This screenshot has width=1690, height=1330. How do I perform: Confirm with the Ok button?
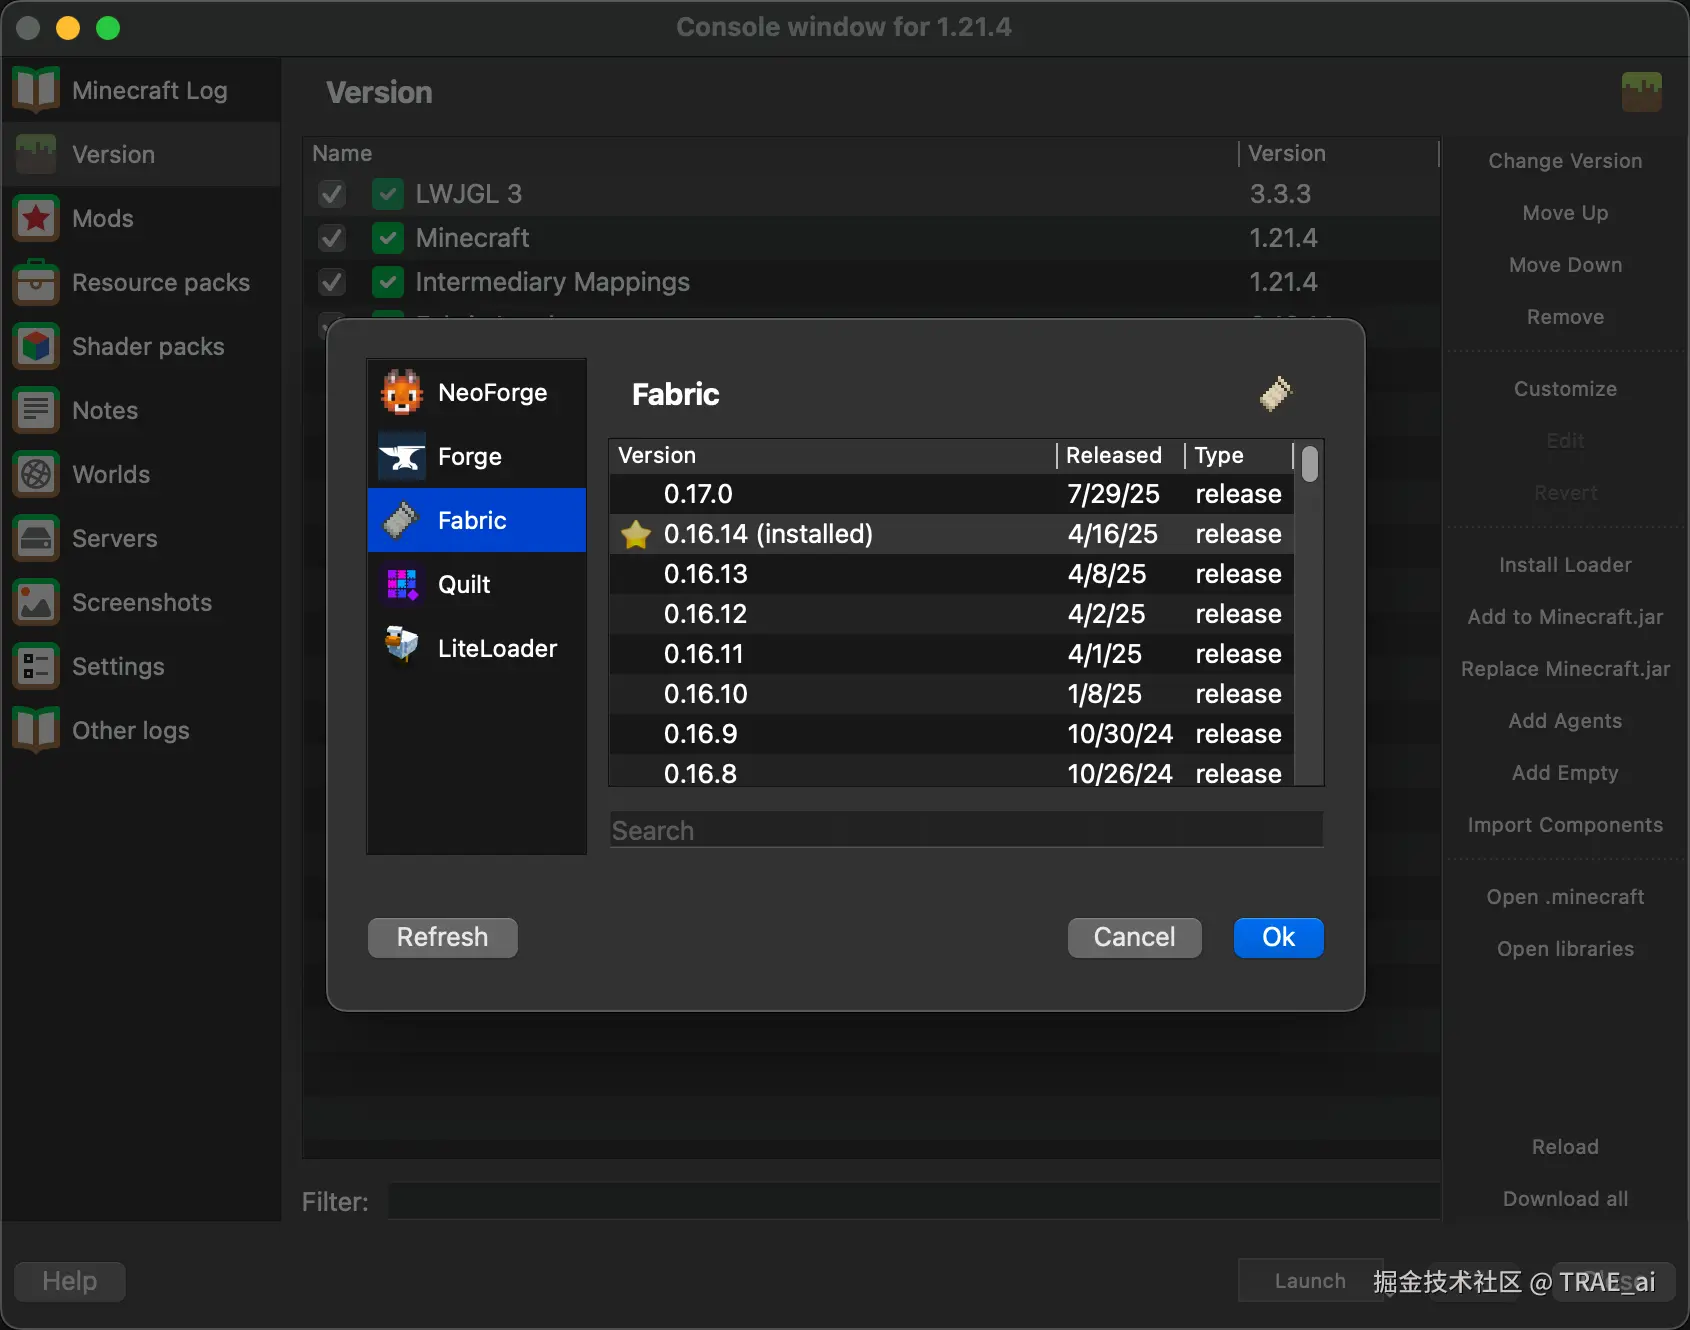(1279, 937)
